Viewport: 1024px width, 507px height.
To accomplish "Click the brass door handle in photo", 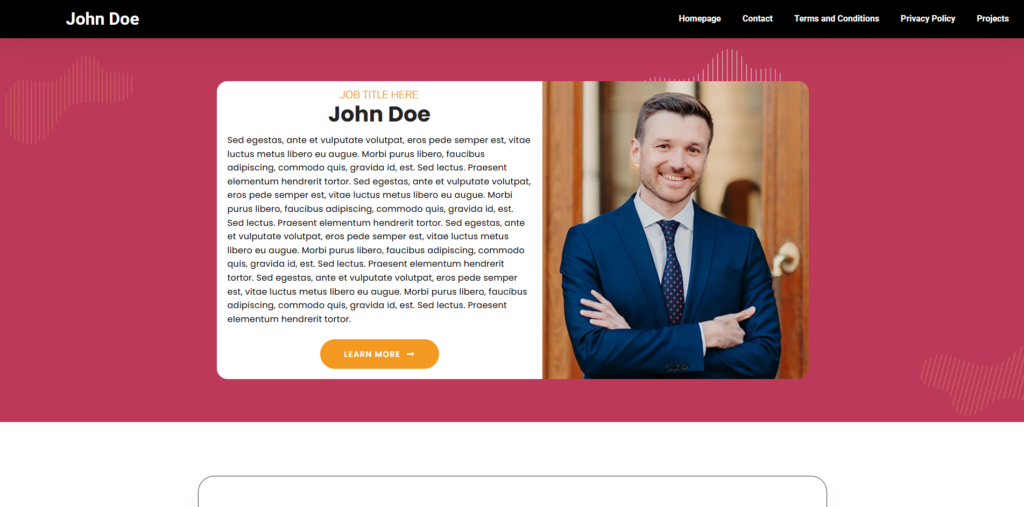I will [786, 258].
